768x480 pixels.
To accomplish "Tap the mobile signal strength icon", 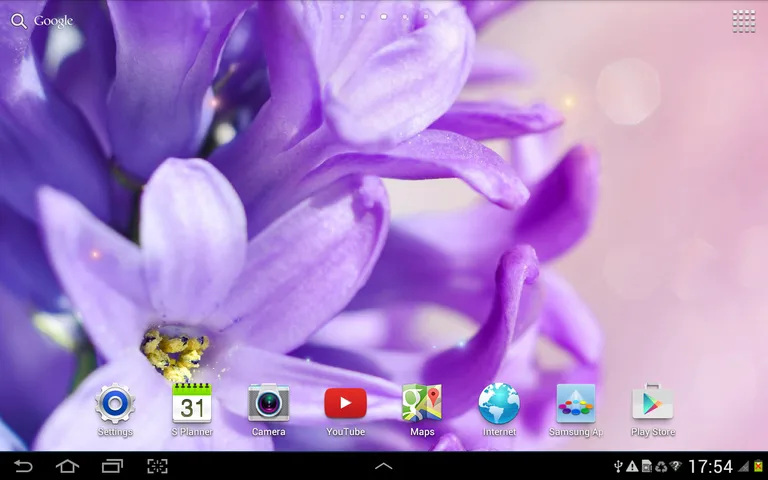I will coord(744,466).
